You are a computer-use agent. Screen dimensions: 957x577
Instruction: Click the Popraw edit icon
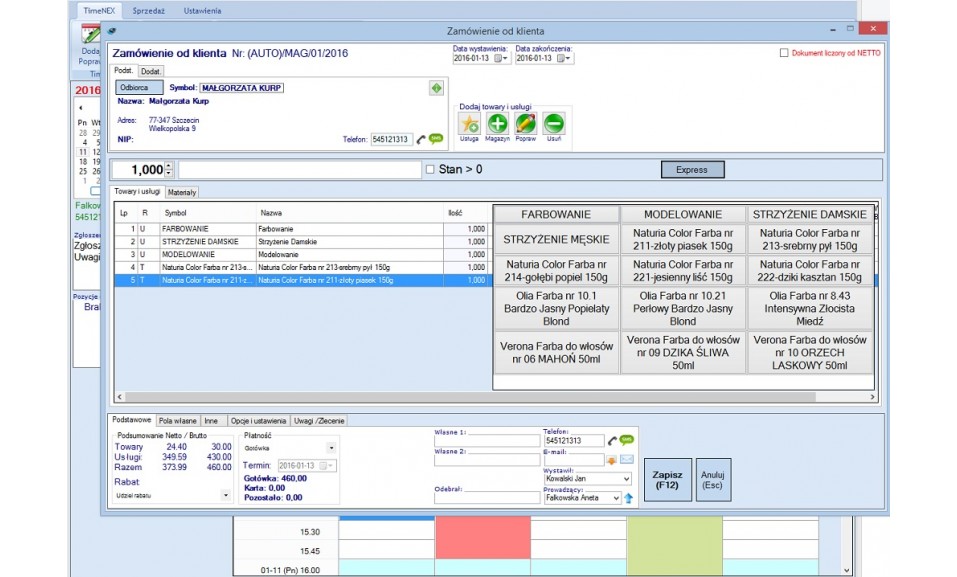[526, 124]
